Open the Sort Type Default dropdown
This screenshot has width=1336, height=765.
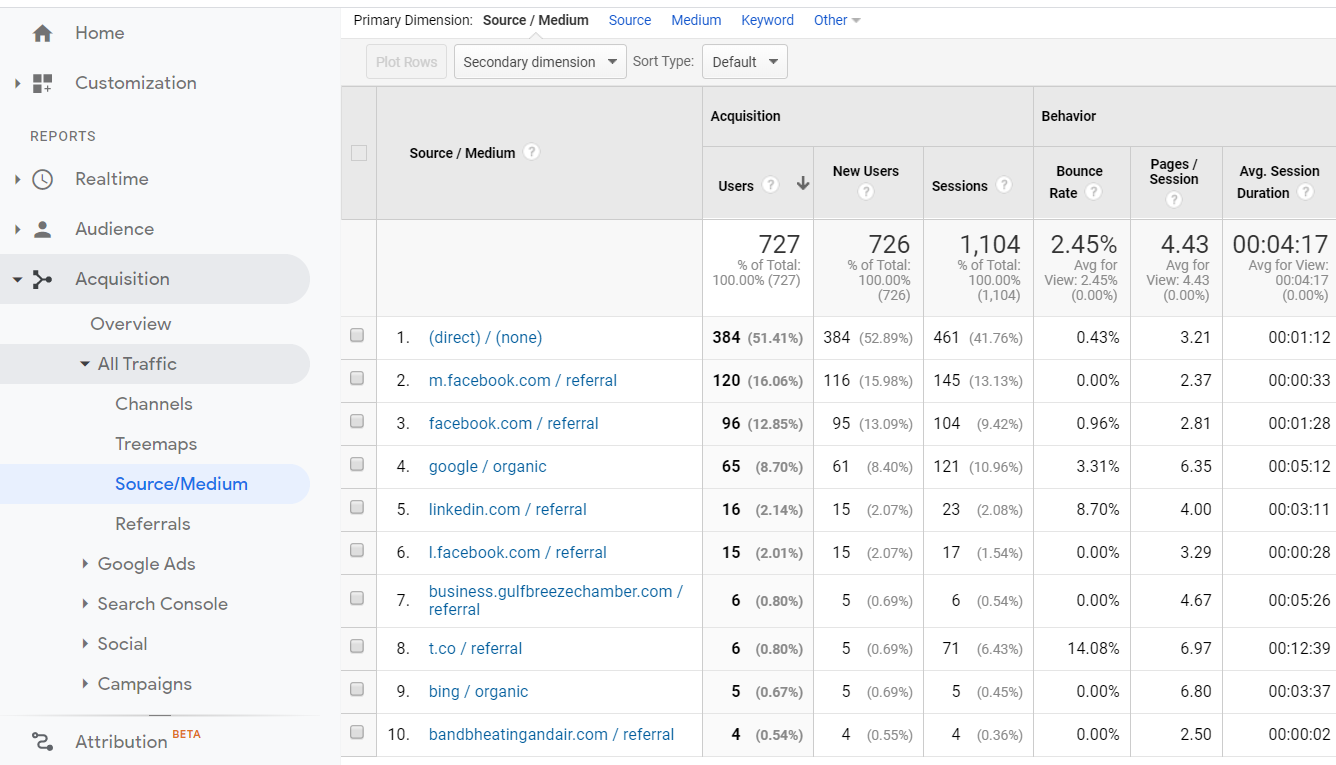coord(745,62)
